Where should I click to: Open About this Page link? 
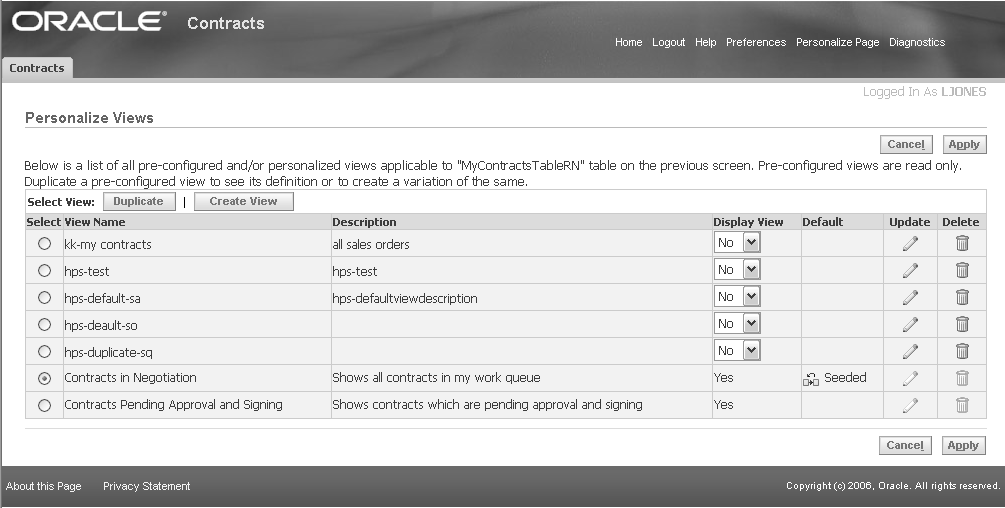(44, 486)
